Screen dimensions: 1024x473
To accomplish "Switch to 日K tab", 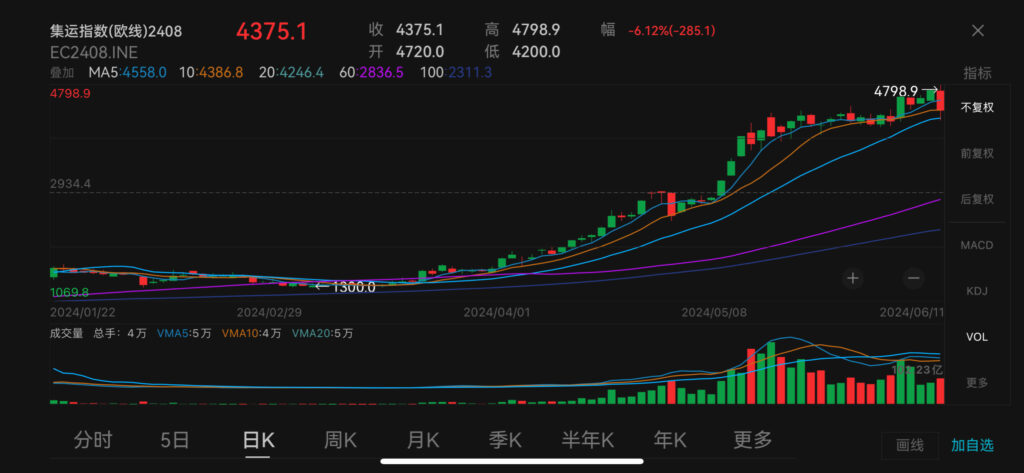I will pos(258,440).
